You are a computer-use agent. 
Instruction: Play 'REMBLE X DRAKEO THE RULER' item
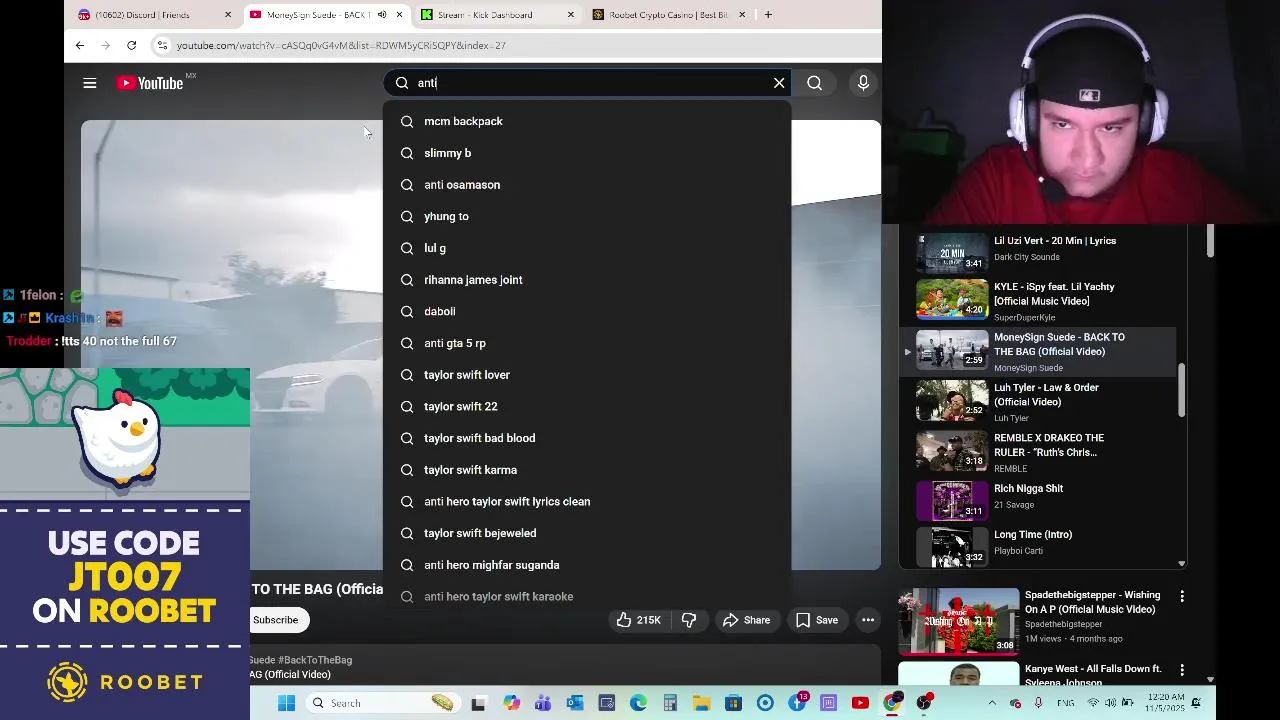tap(1040, 452)
